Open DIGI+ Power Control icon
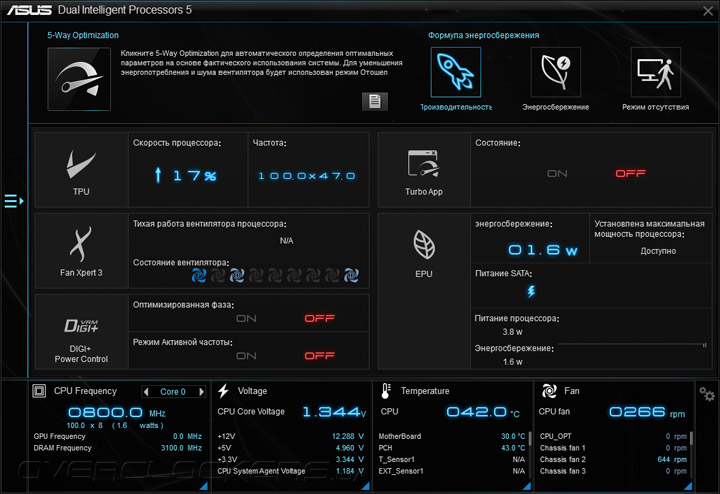 coord(81,326)
